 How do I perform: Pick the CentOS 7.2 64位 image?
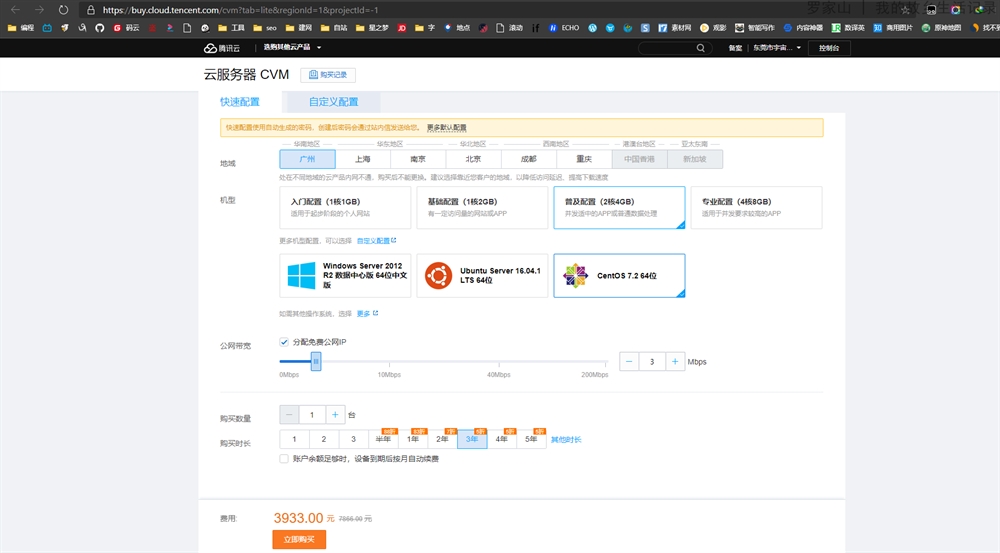coord(619,275)
